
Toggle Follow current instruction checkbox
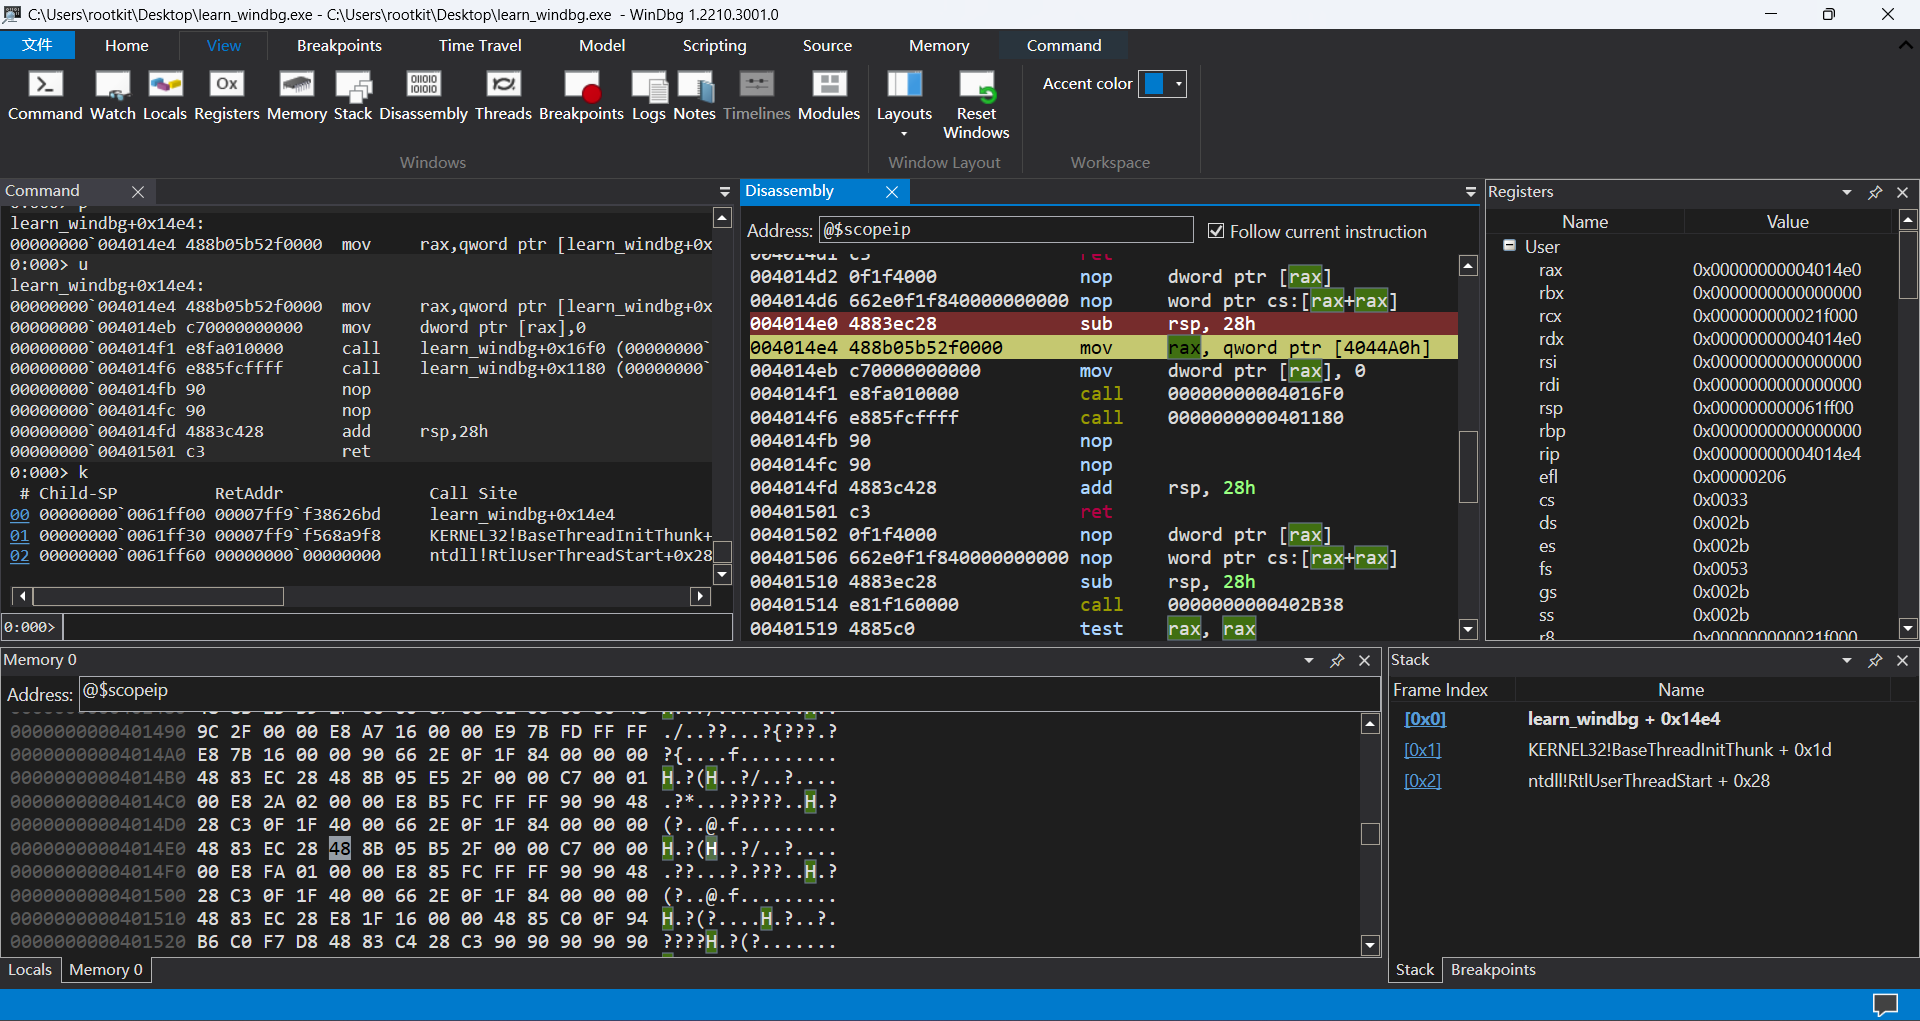(x=1216, y=231)
